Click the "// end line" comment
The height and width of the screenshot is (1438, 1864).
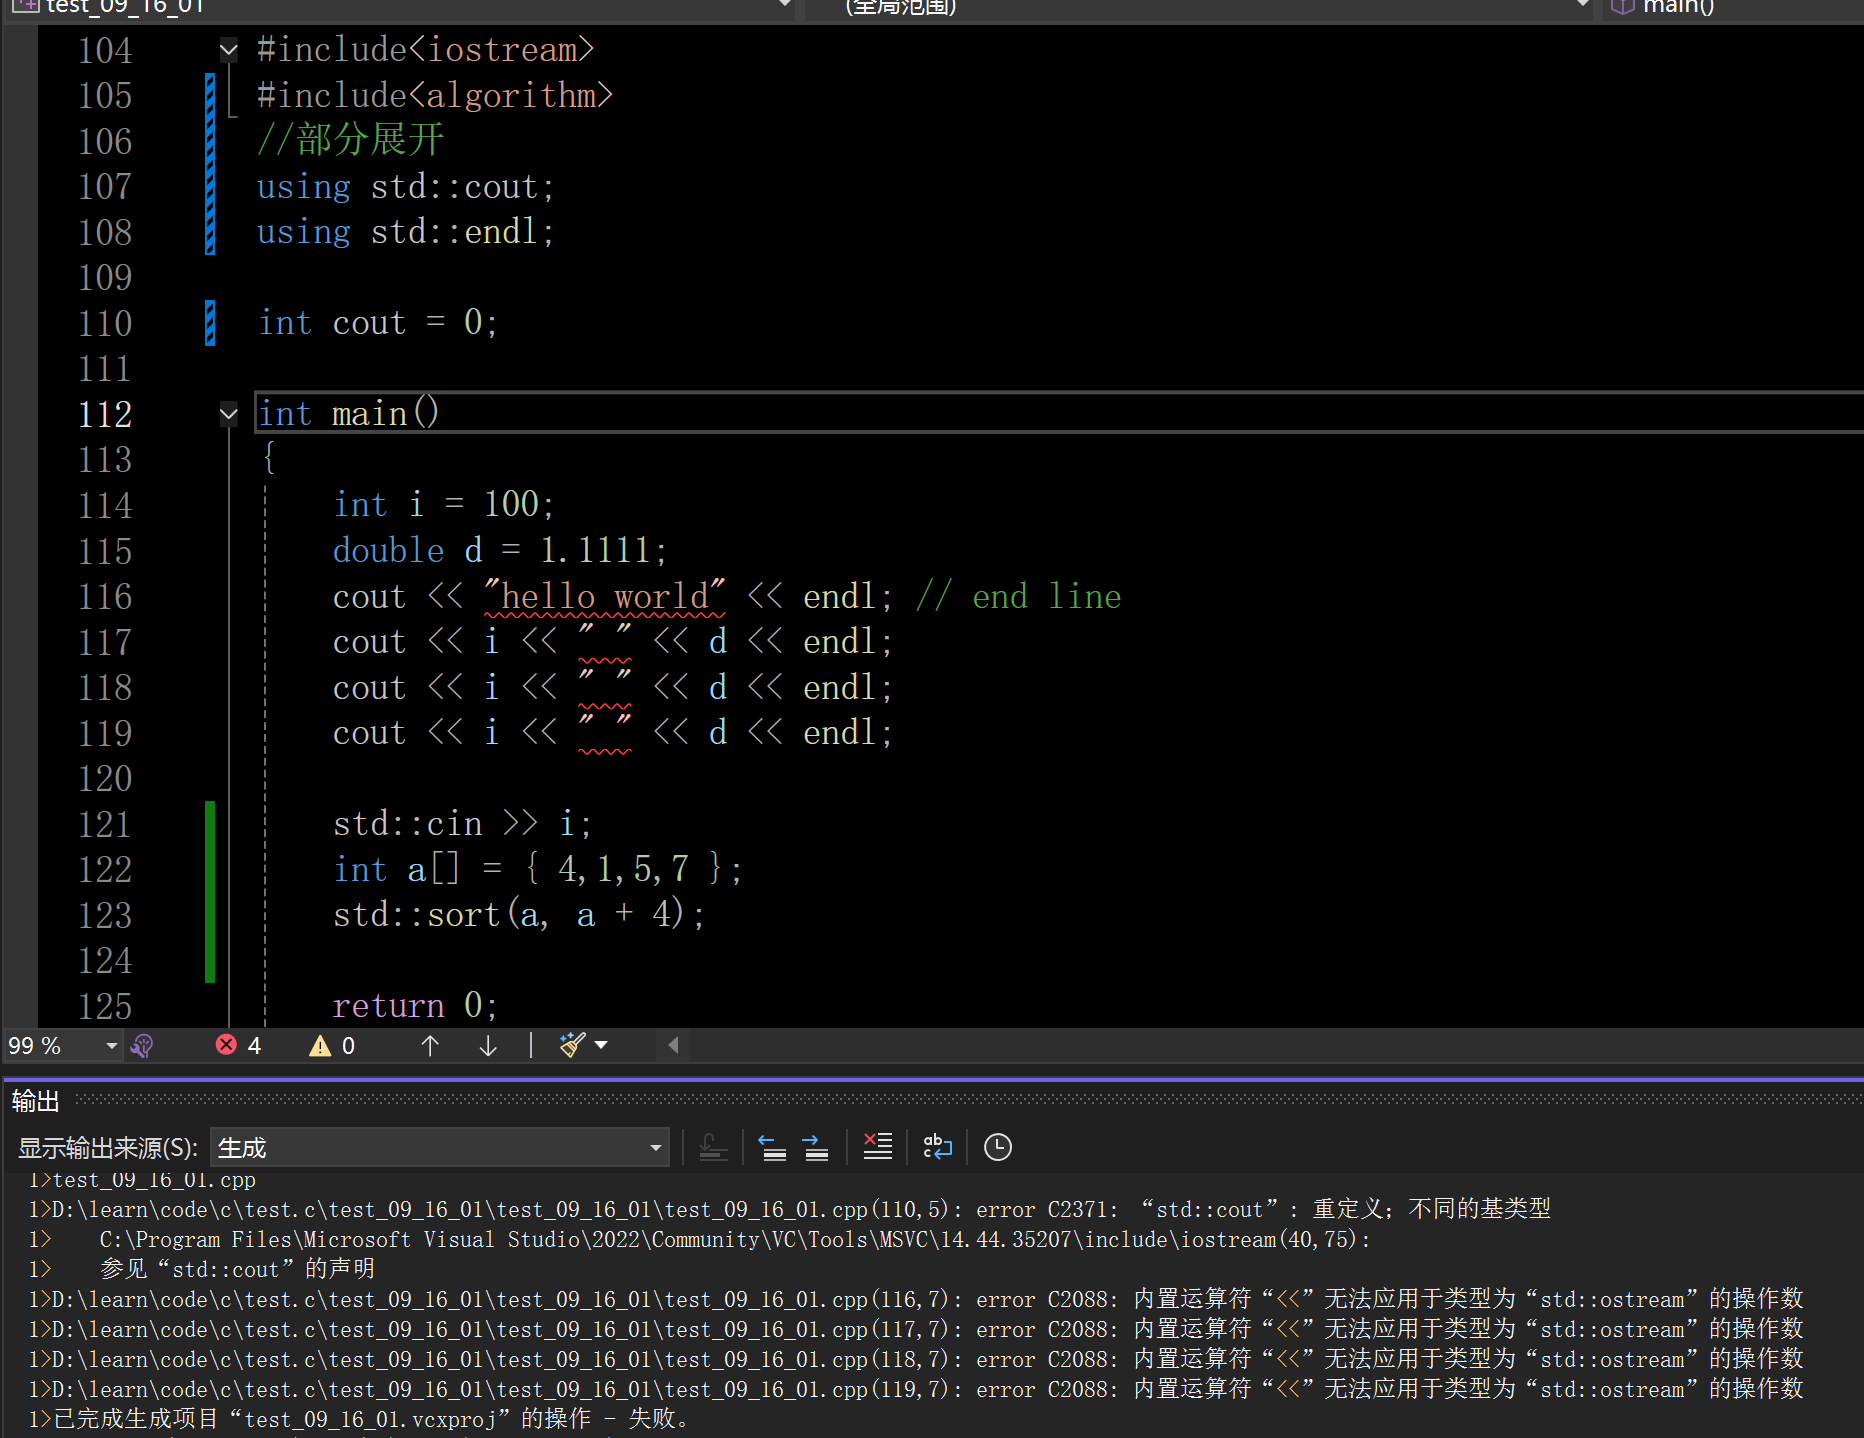click(1019, 596)
